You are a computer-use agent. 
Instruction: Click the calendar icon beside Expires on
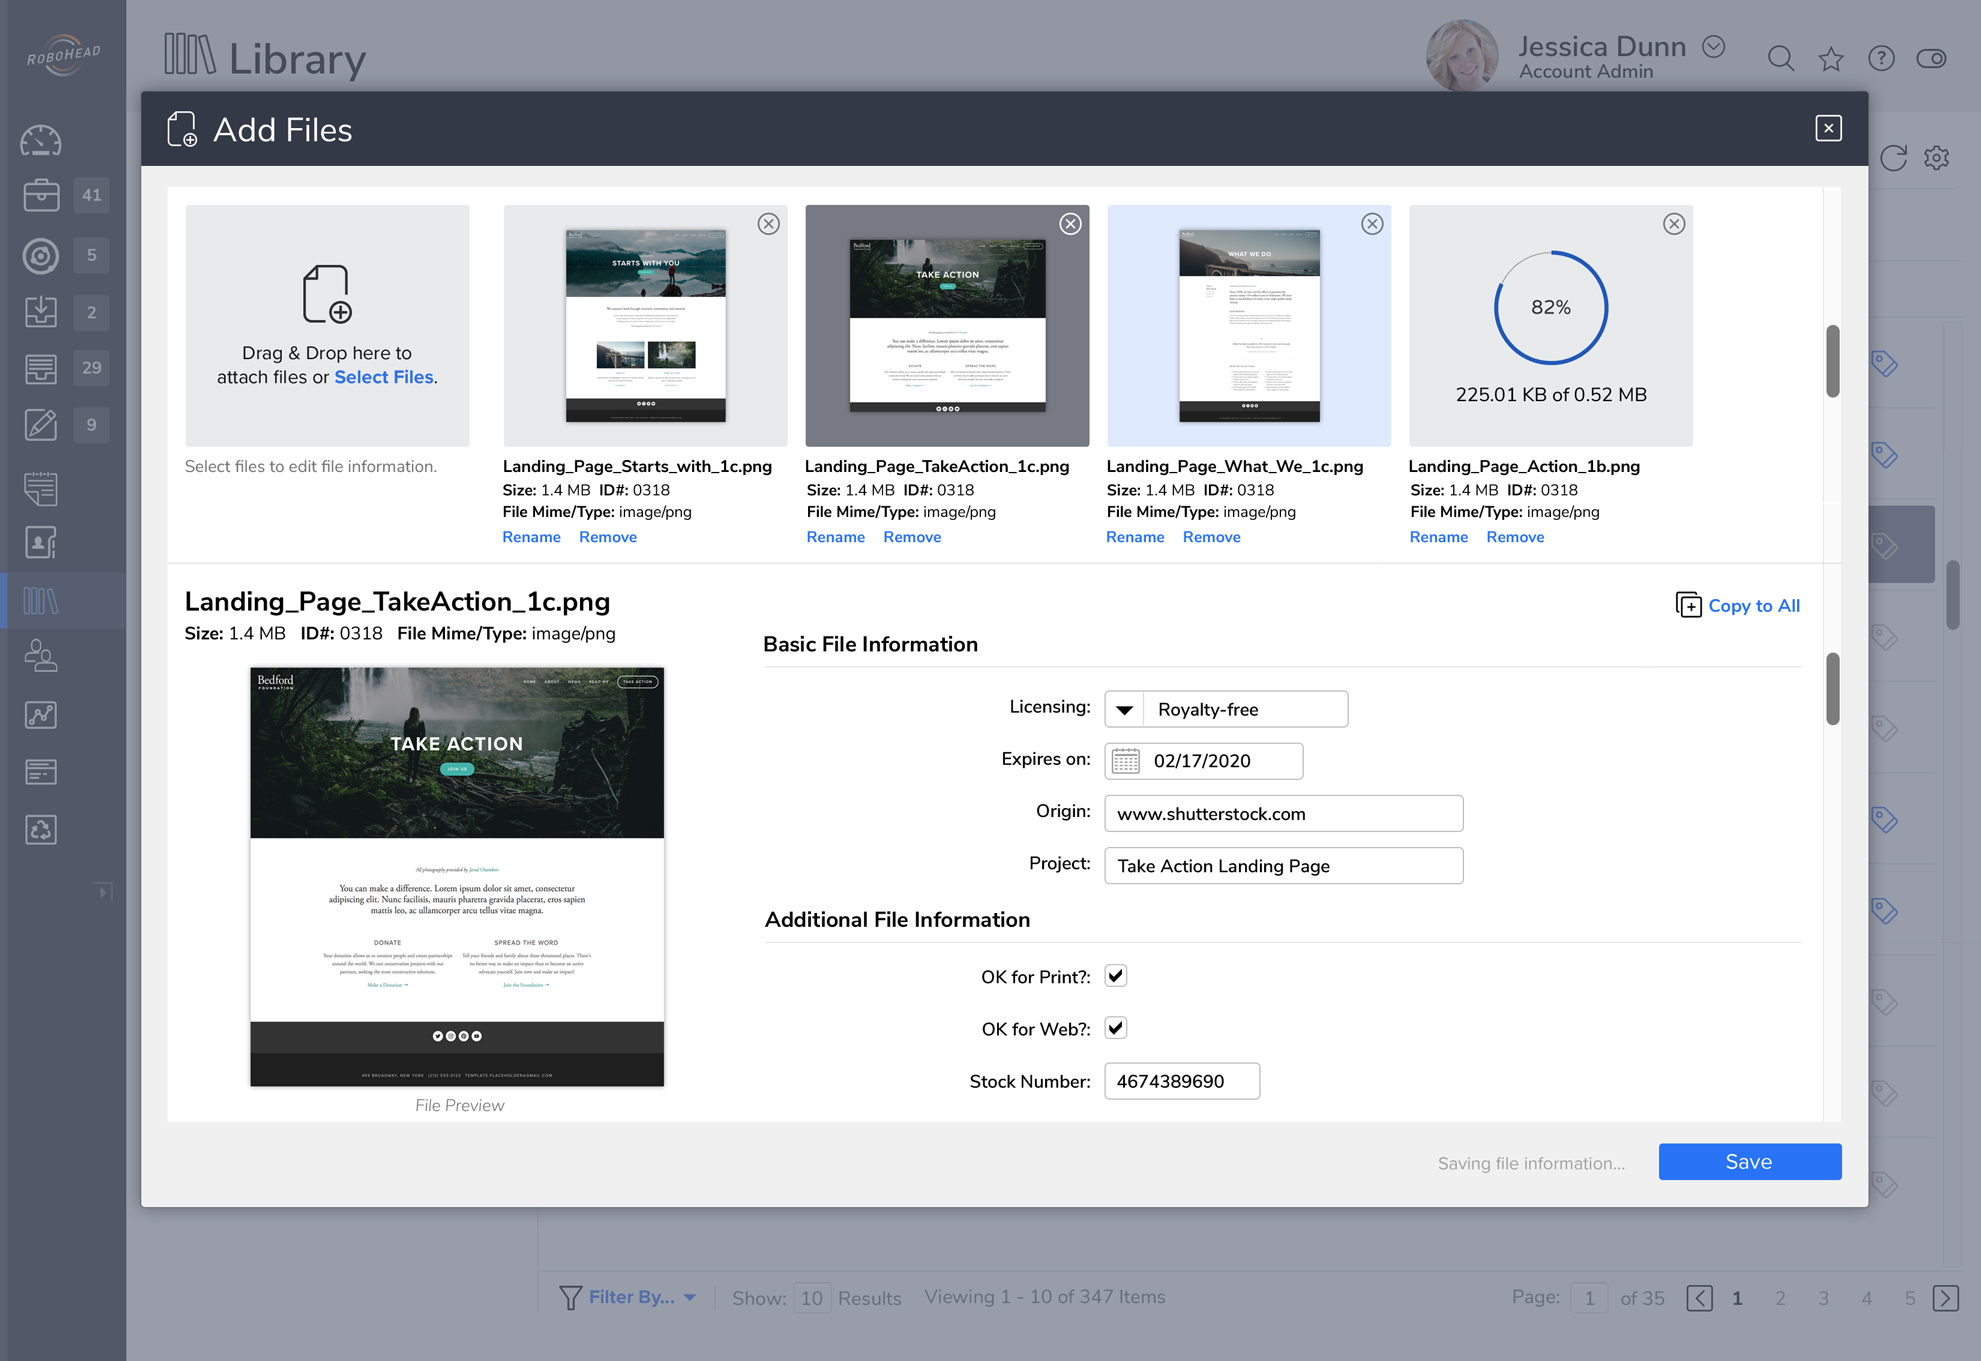point(1125,761)
